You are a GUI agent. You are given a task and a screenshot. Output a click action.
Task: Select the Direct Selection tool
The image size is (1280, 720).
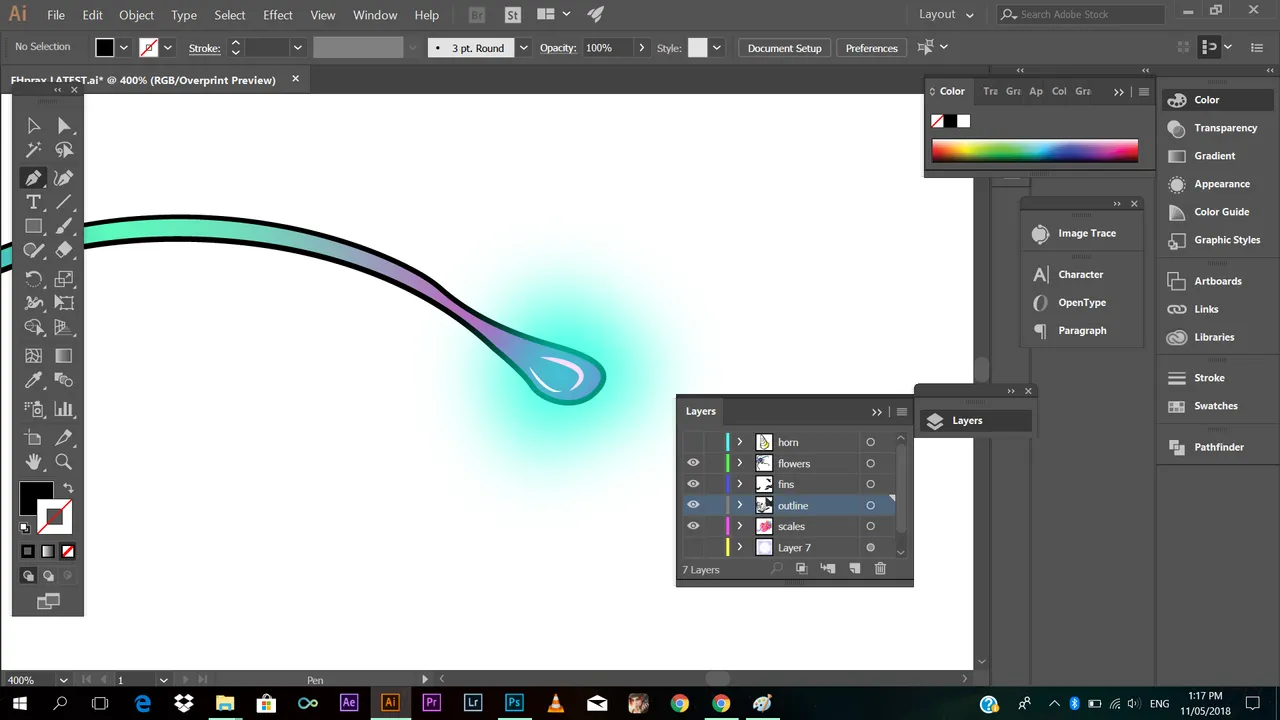[64, 126]
